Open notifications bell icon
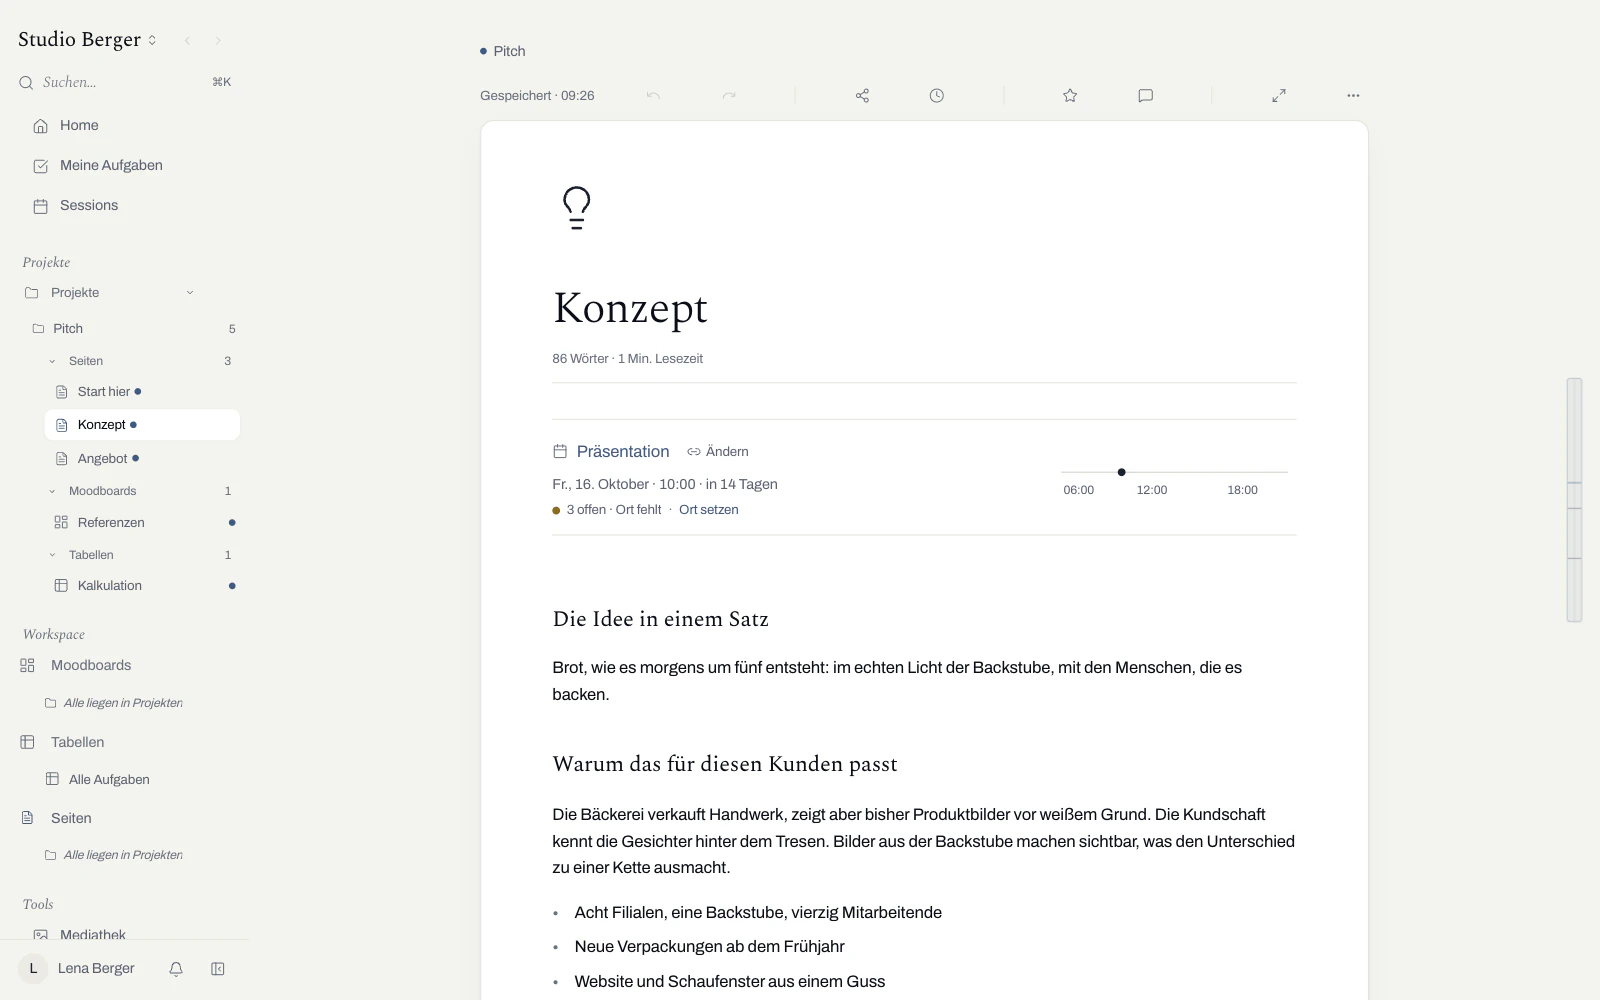The width and height of the screenshot is (1600, 1000). [176, 969]
